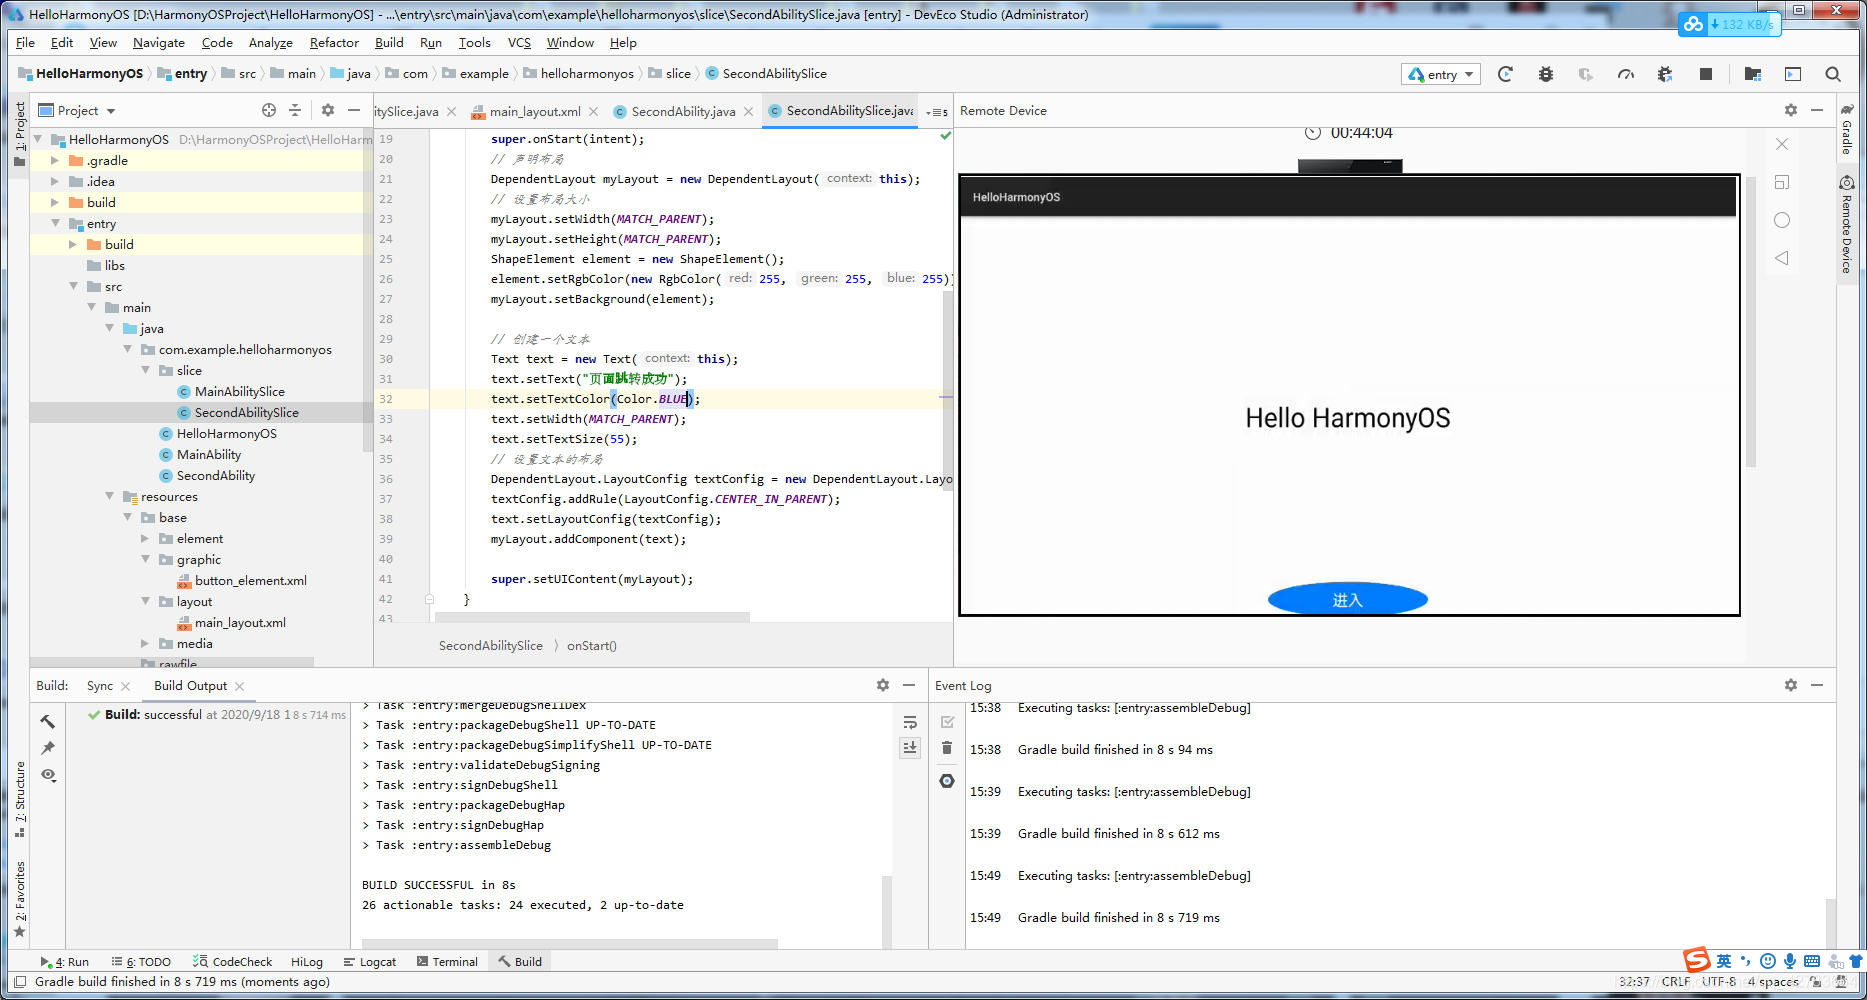Show hidden editor tabs list

pyautogui.click(x=937, y=112)
